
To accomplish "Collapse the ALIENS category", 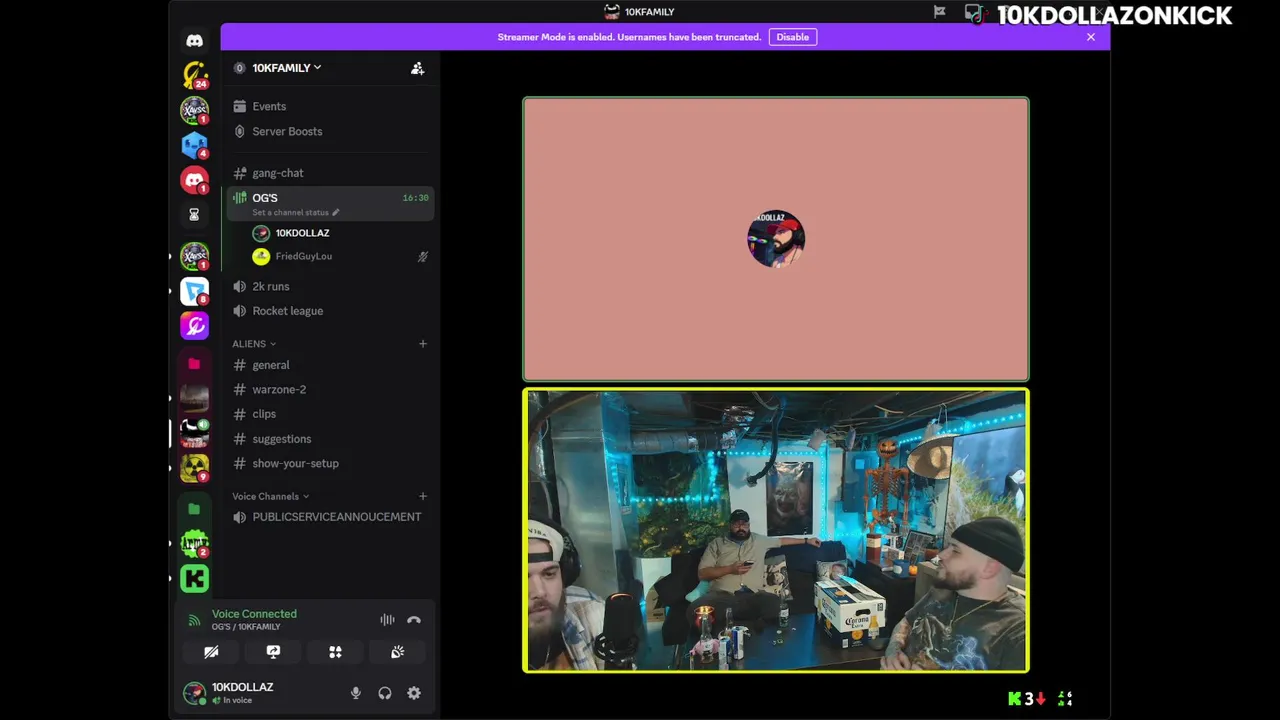I will point(254,344).
